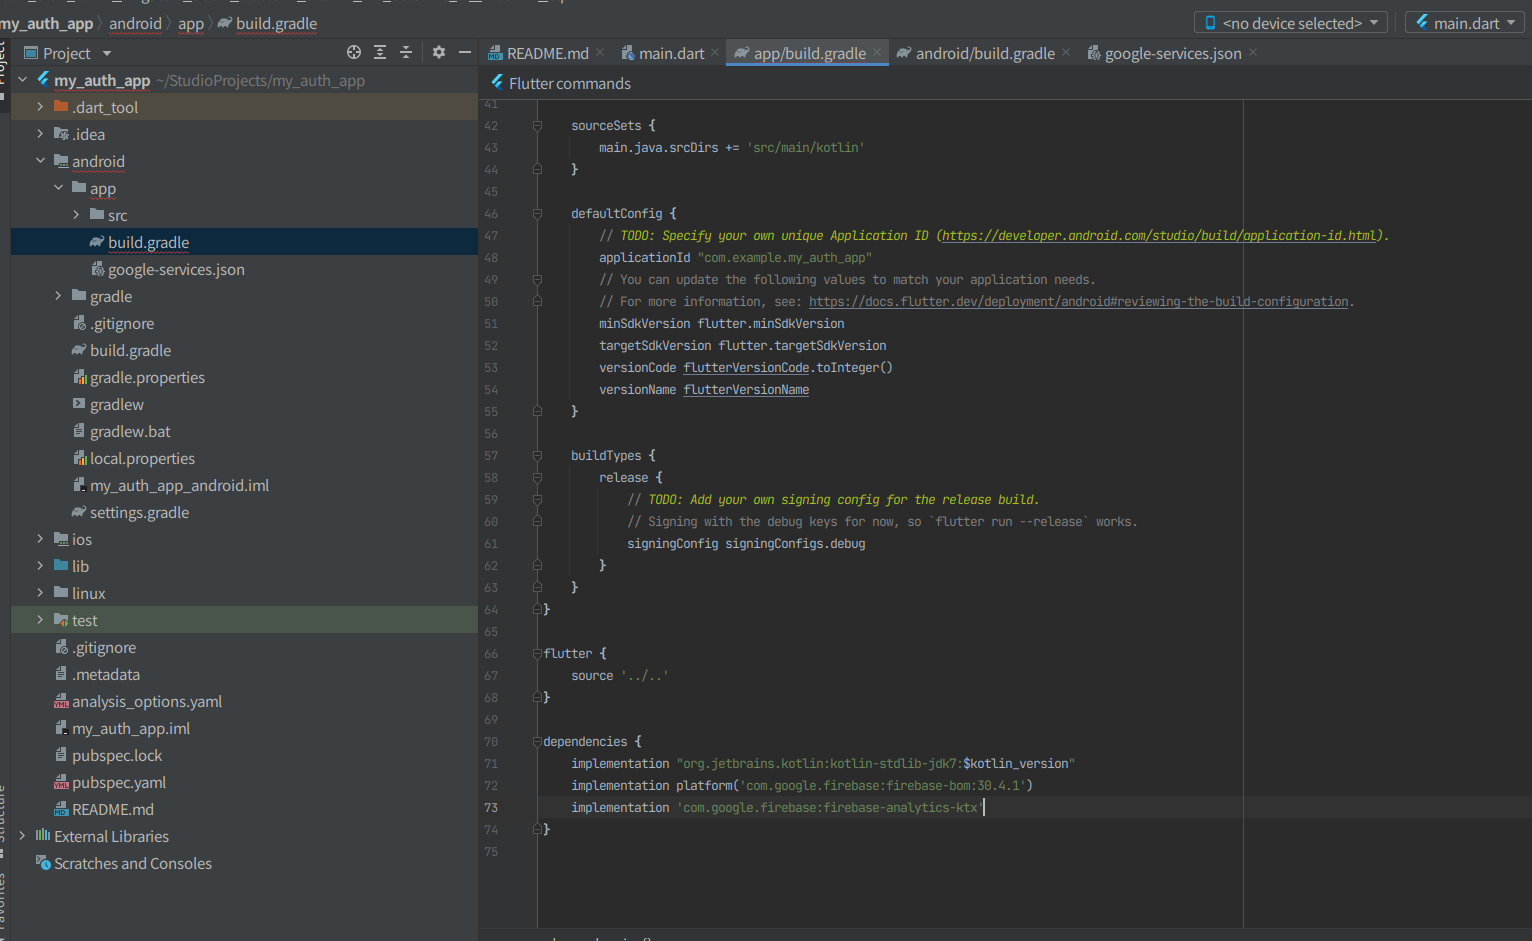Switch to the android/build.gradle tab
Viewport: 1532px width, 941px height.
click(x=984, y=53)
